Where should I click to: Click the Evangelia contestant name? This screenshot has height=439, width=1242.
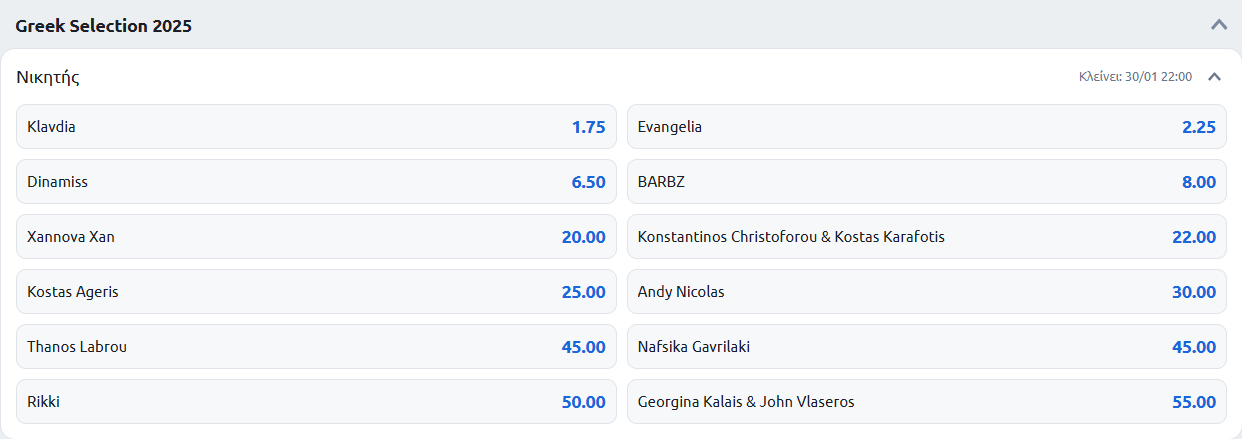[x=670, y=127]
